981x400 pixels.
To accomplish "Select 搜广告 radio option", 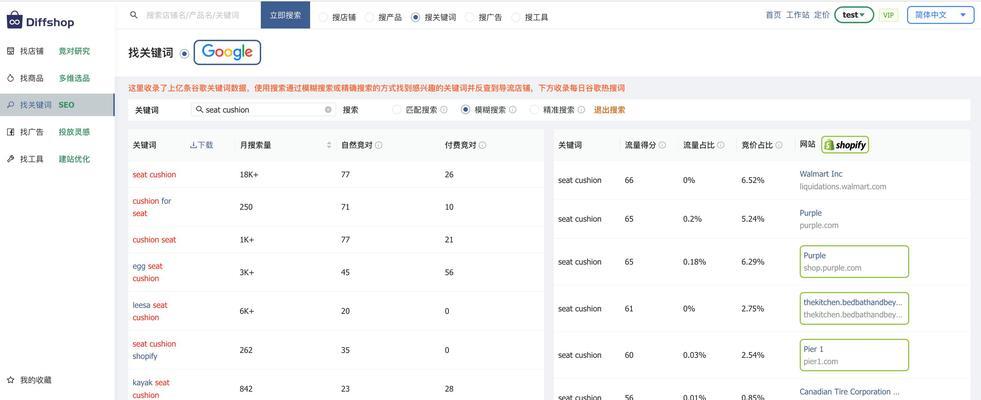I will 469,18.
